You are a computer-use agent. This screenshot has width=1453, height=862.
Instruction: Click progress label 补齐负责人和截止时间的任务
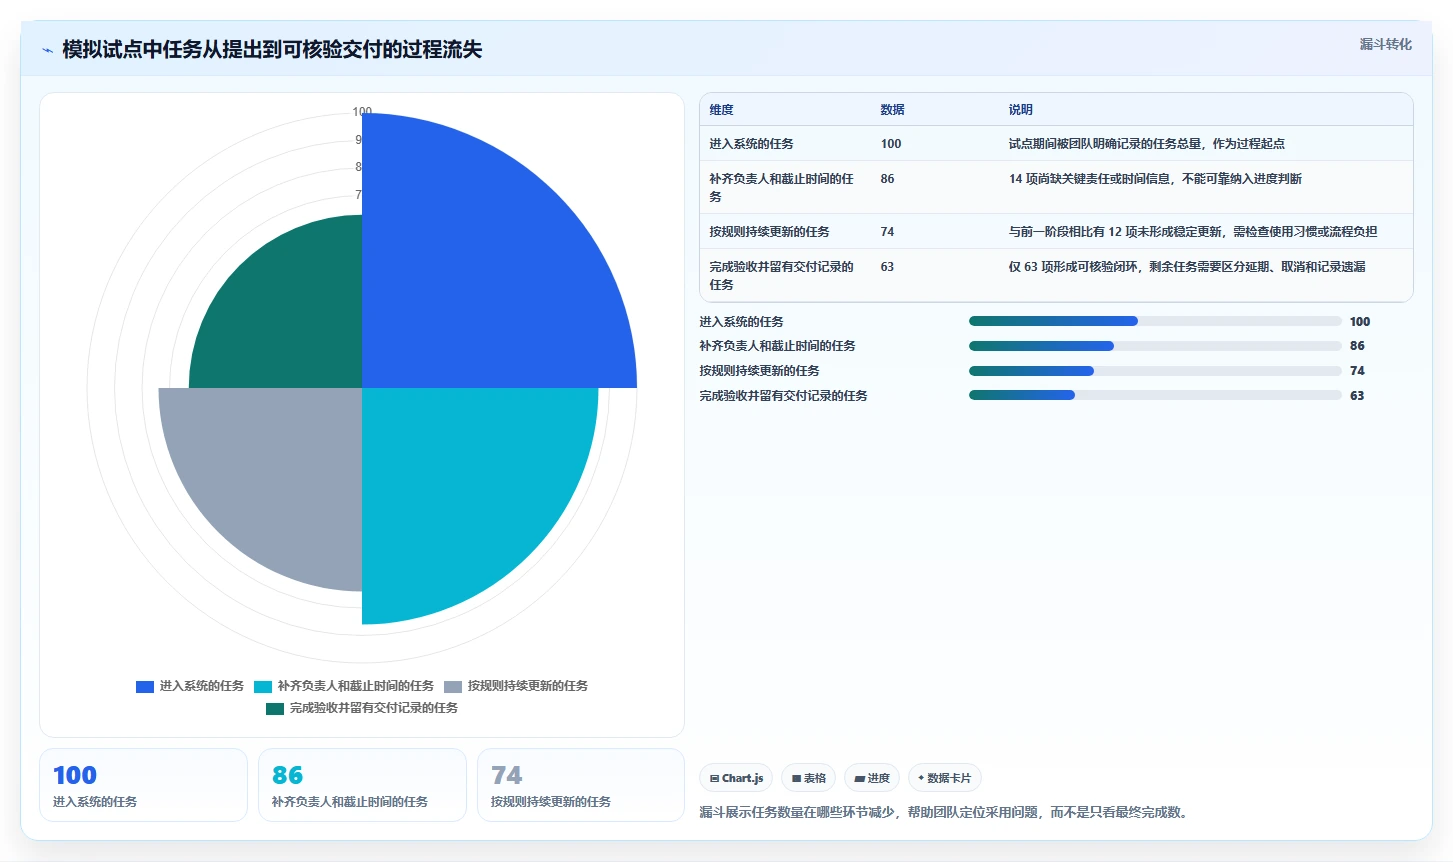777,346
